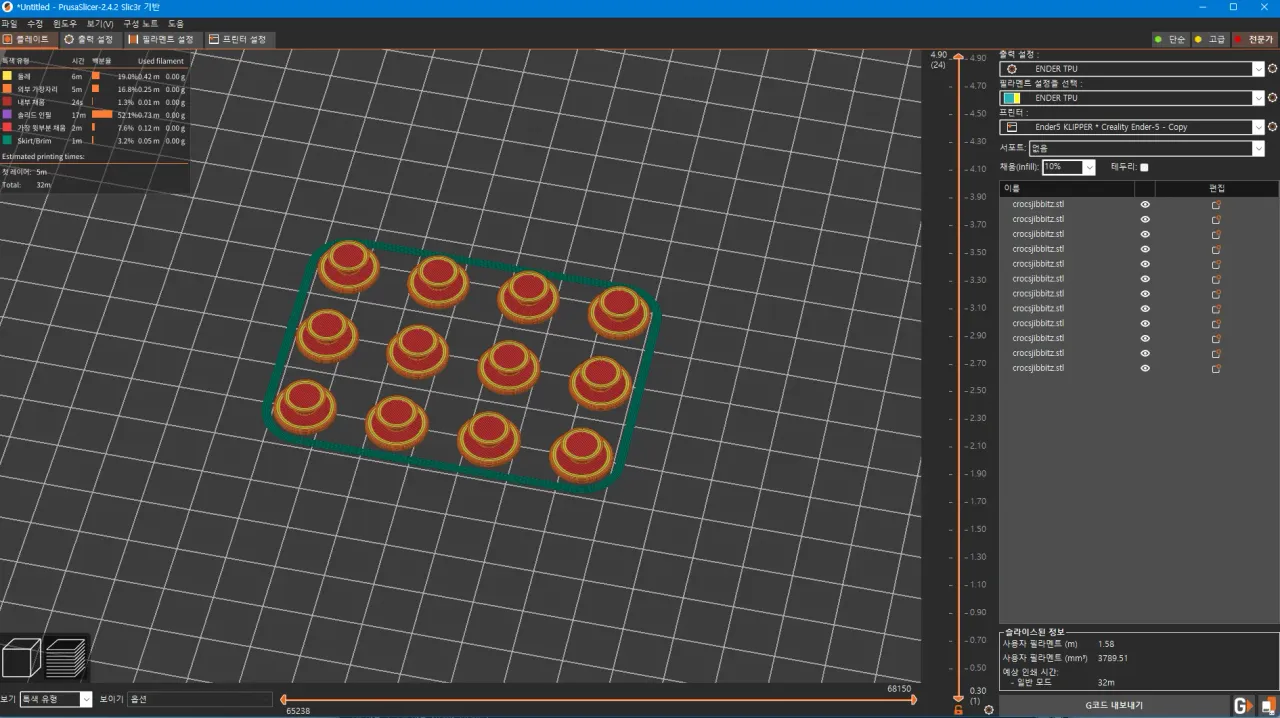Edit print settings preset cog icon
Screen dimensions: 1280x718
(1272, 69)
